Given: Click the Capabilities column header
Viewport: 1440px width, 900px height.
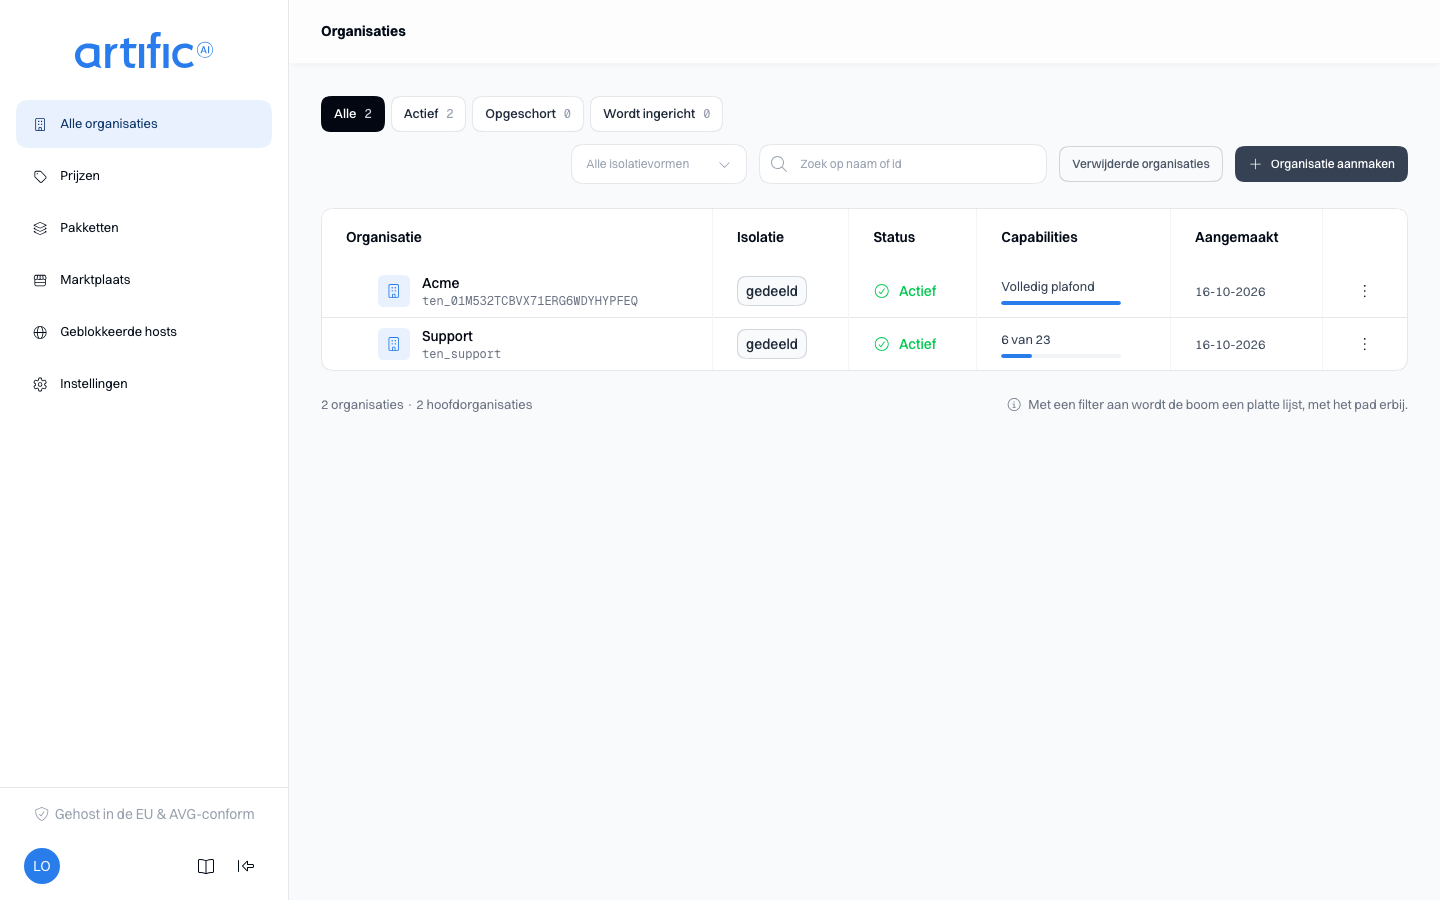Looking at the screenshot, I should pyautogui.click(x=1039, y=237).
